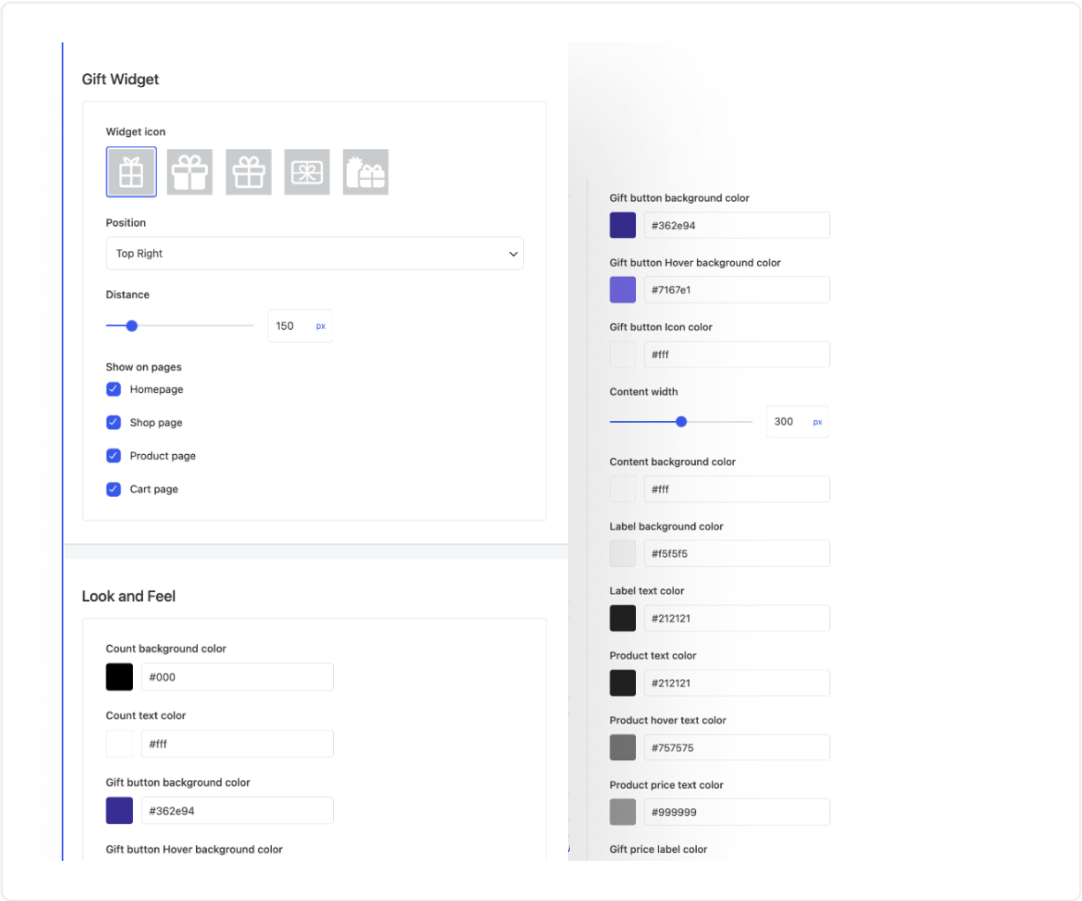Open the Count background color black swatch
The image size is (1082, 901).
pos(119,677)
